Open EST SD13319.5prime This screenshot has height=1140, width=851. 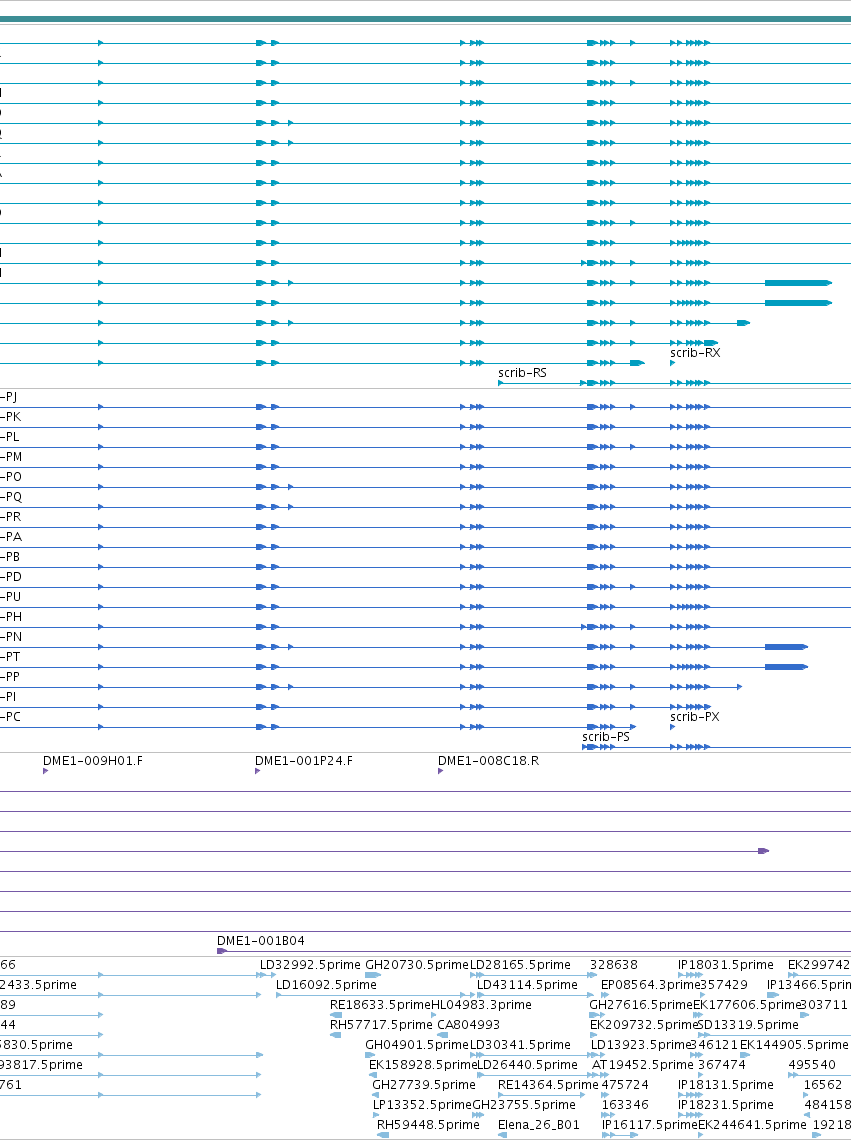tap(748, 1024)
